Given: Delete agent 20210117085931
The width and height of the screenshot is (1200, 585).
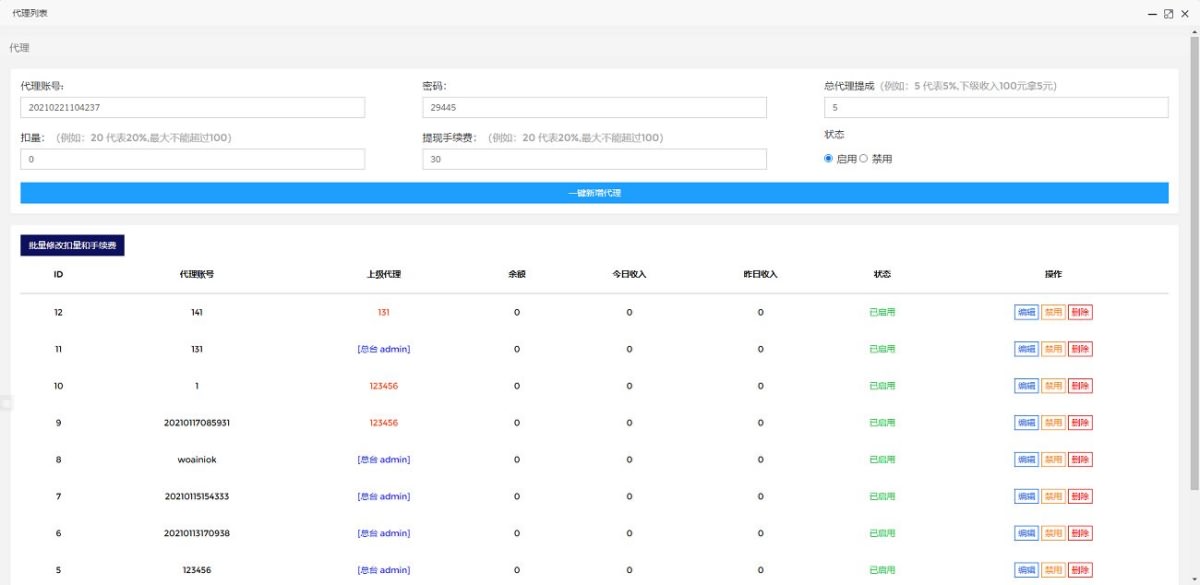Looking at the screenshot, I should coord(1080,423).
